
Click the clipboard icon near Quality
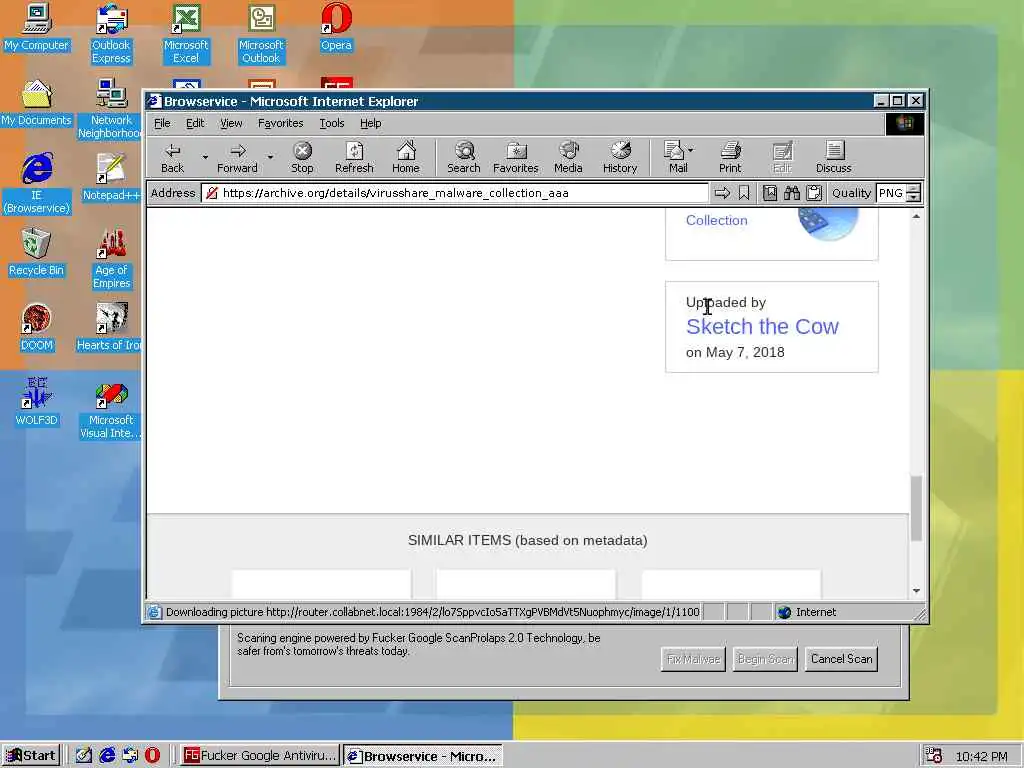[814, 193]
